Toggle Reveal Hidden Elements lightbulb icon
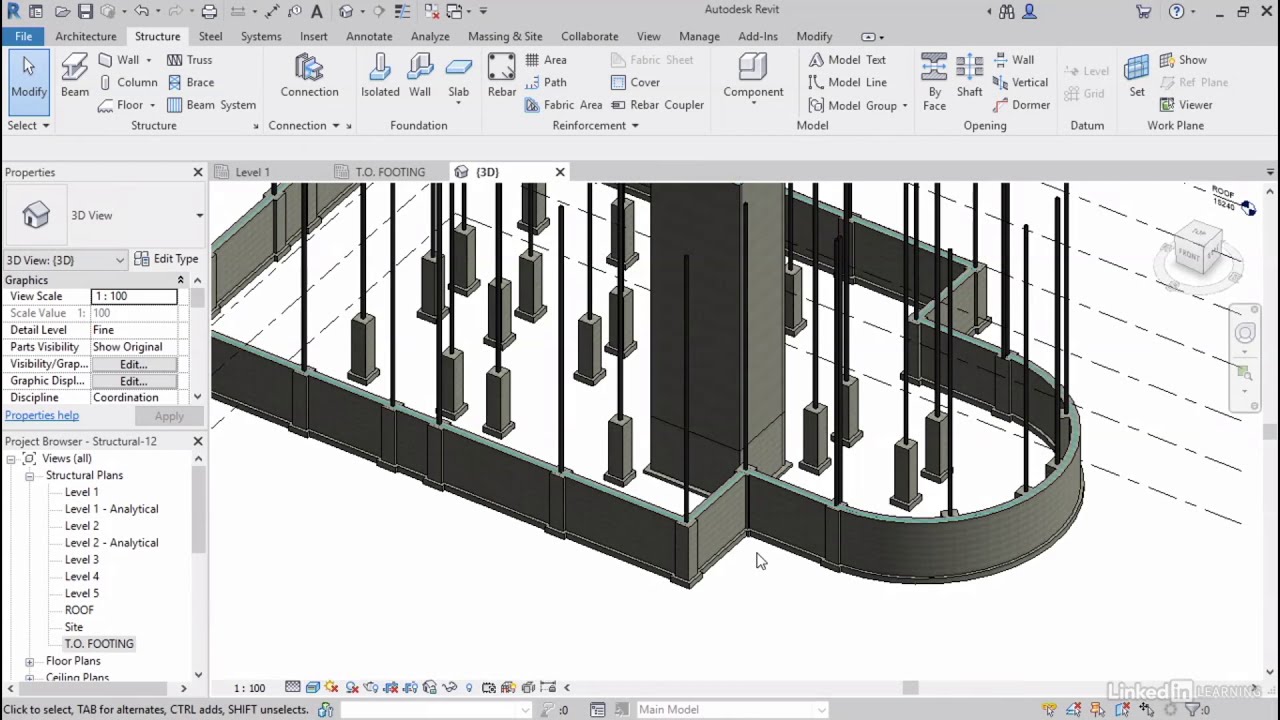1280x720 pixels. (469, 687)
